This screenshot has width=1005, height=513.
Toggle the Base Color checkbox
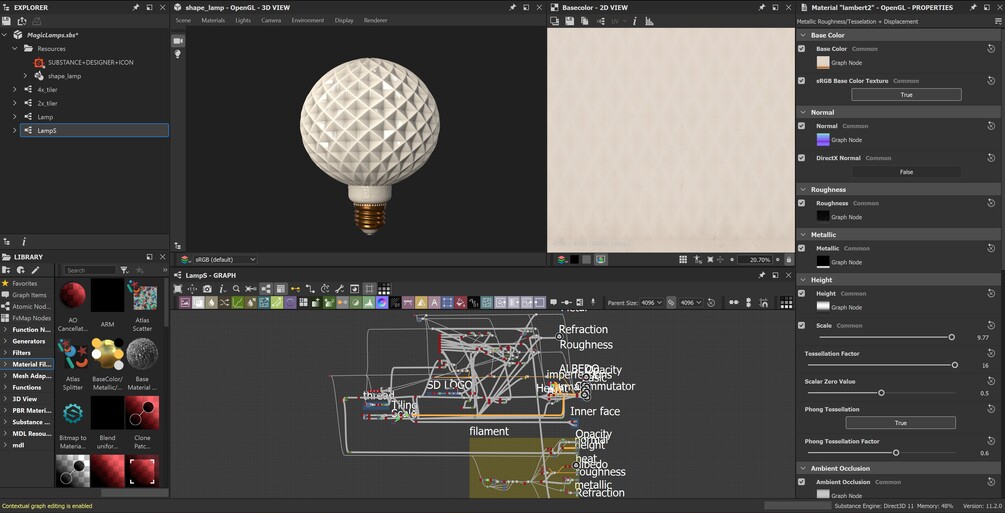click(801, 49)
